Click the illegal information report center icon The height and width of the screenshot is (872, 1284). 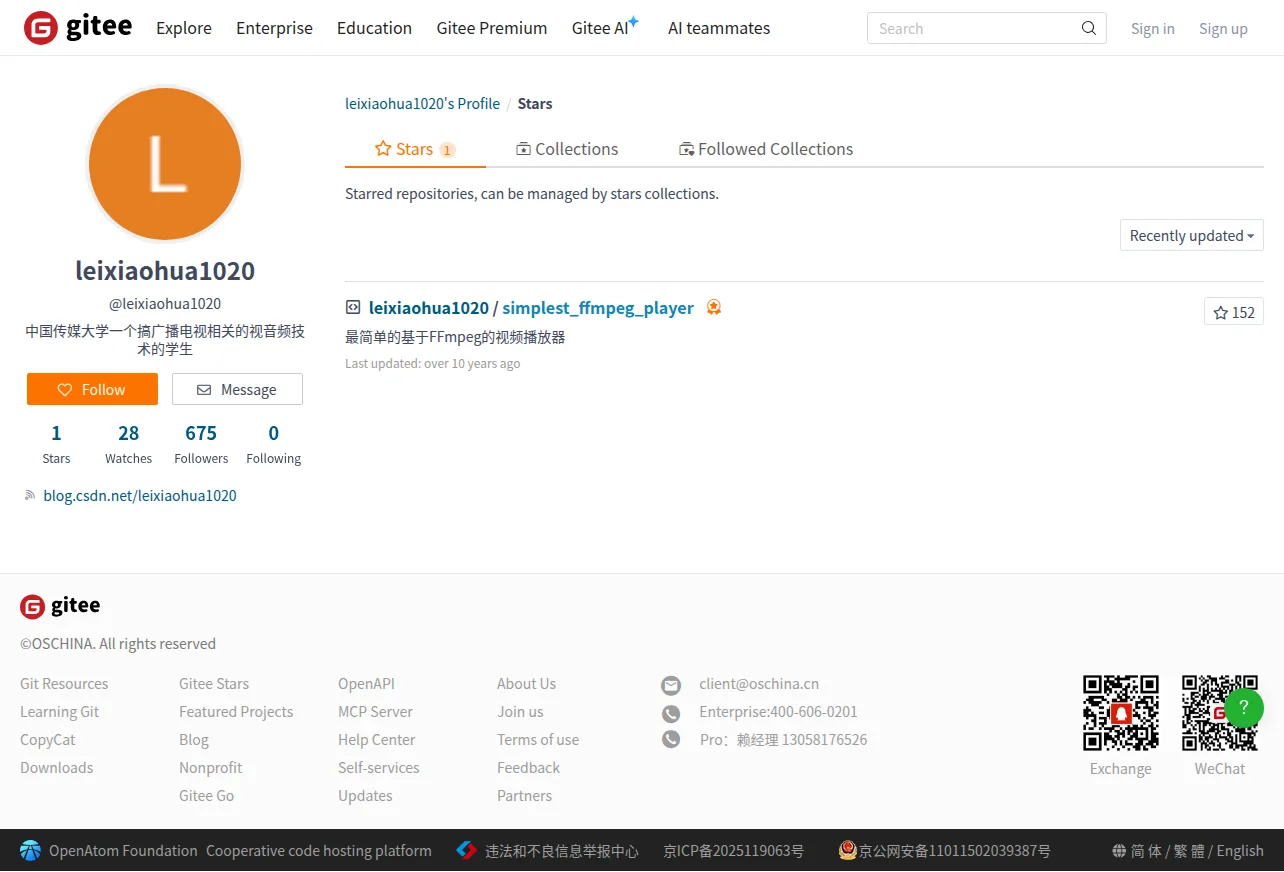[466, 851]
